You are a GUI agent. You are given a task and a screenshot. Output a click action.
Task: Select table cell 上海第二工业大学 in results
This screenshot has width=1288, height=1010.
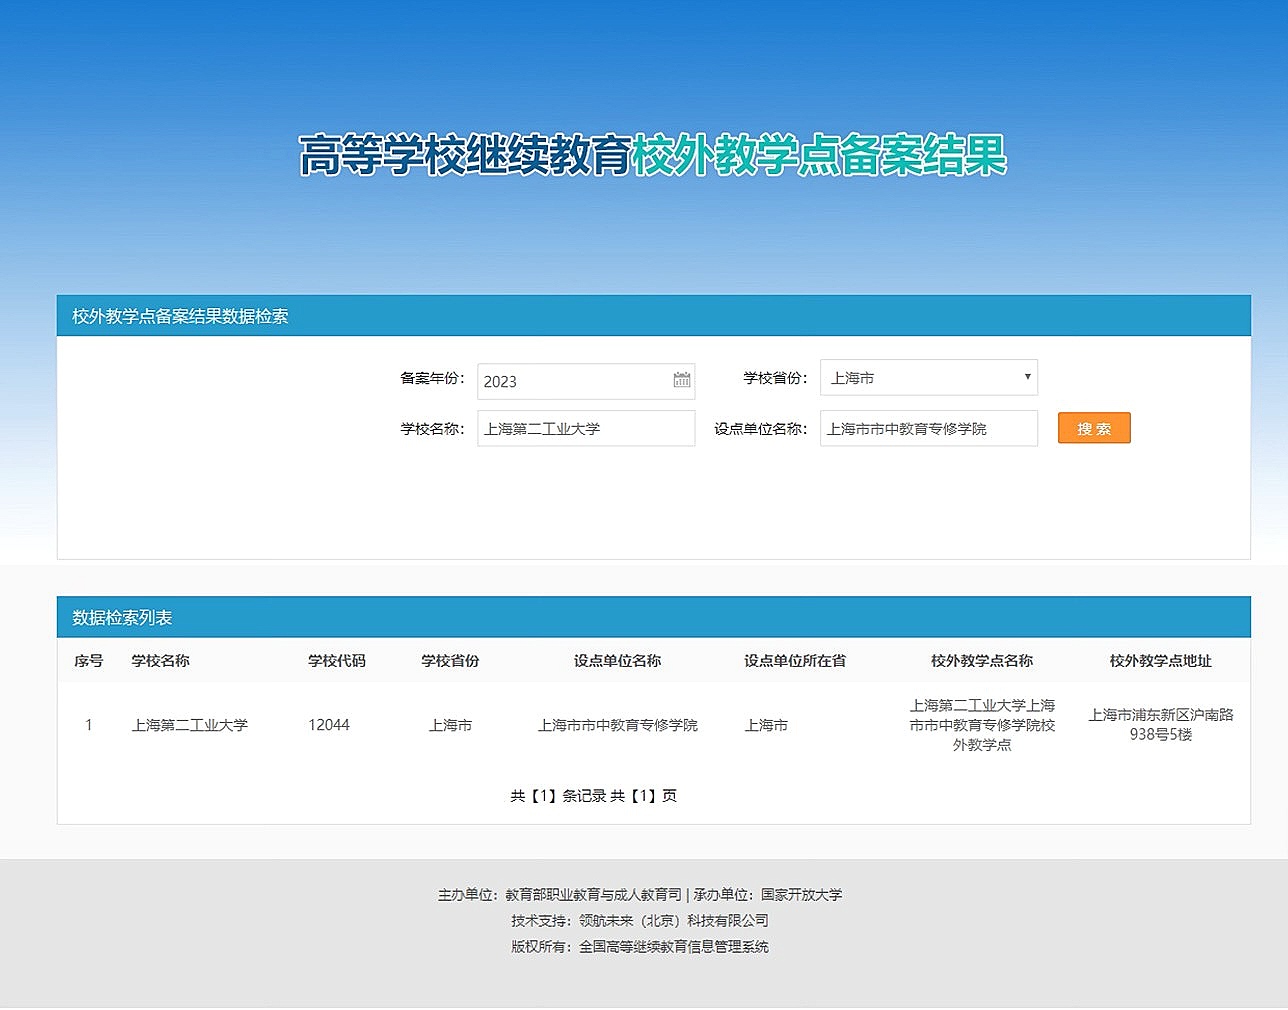point(189,725)
